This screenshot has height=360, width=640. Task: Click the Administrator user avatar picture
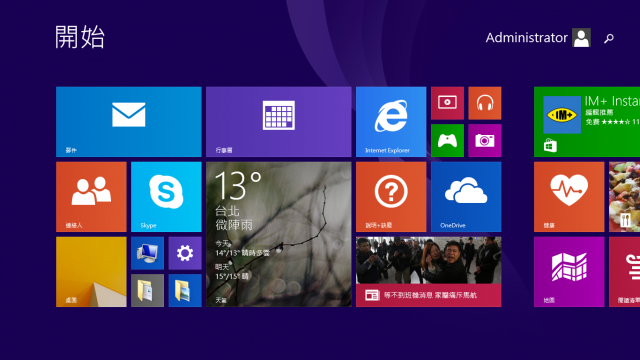[581, 38]
